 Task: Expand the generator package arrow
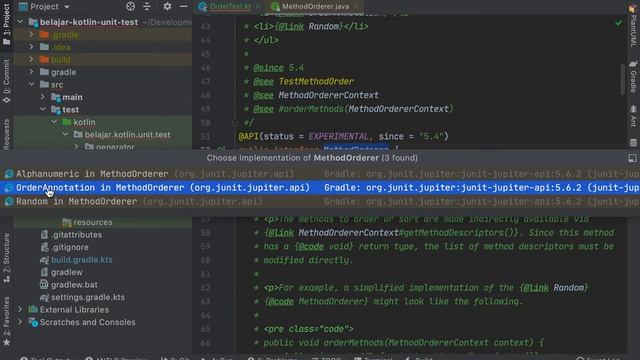[77, 147]
